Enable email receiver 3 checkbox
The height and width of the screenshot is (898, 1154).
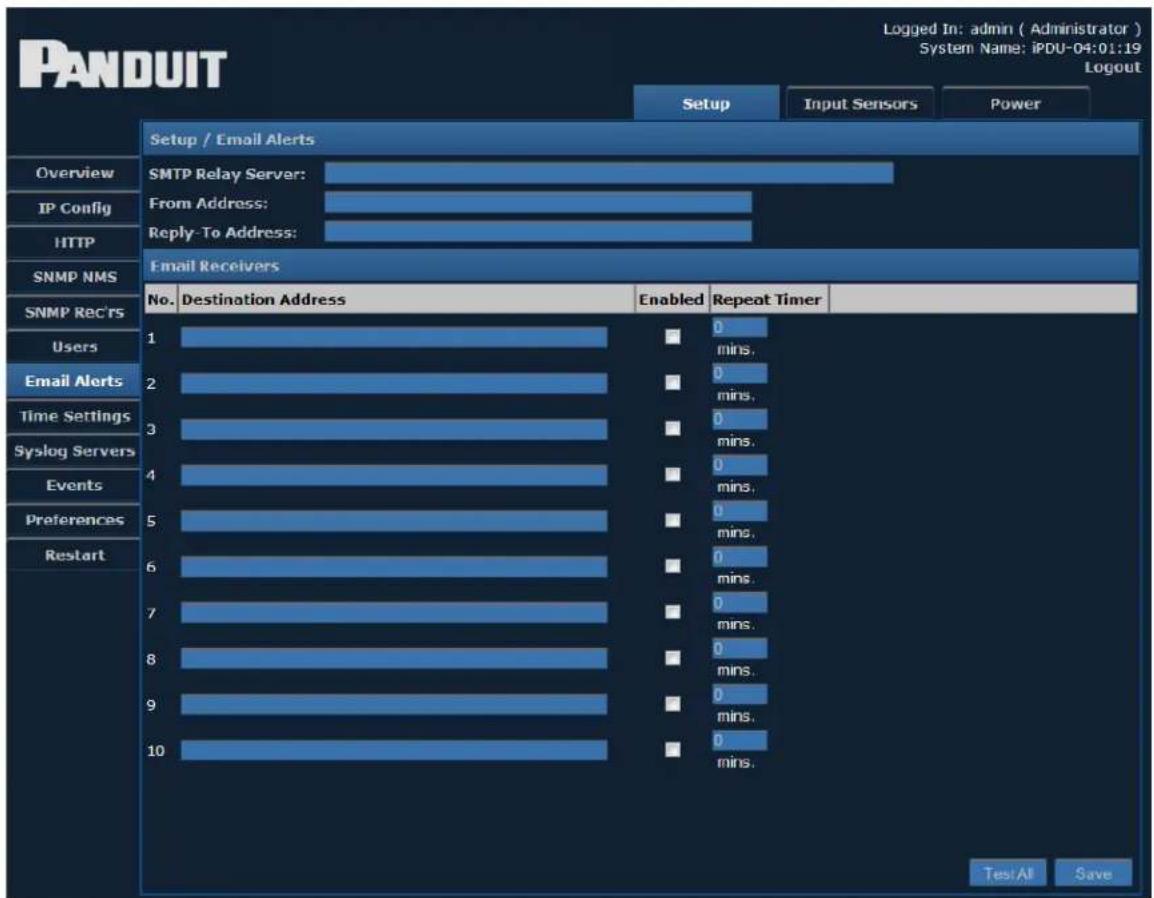coord(673,428)
